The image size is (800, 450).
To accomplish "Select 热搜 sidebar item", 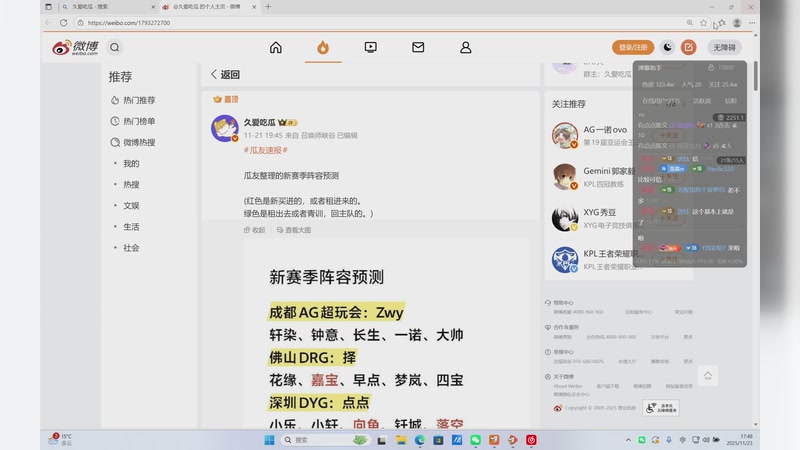I will [x=131, y=184].
